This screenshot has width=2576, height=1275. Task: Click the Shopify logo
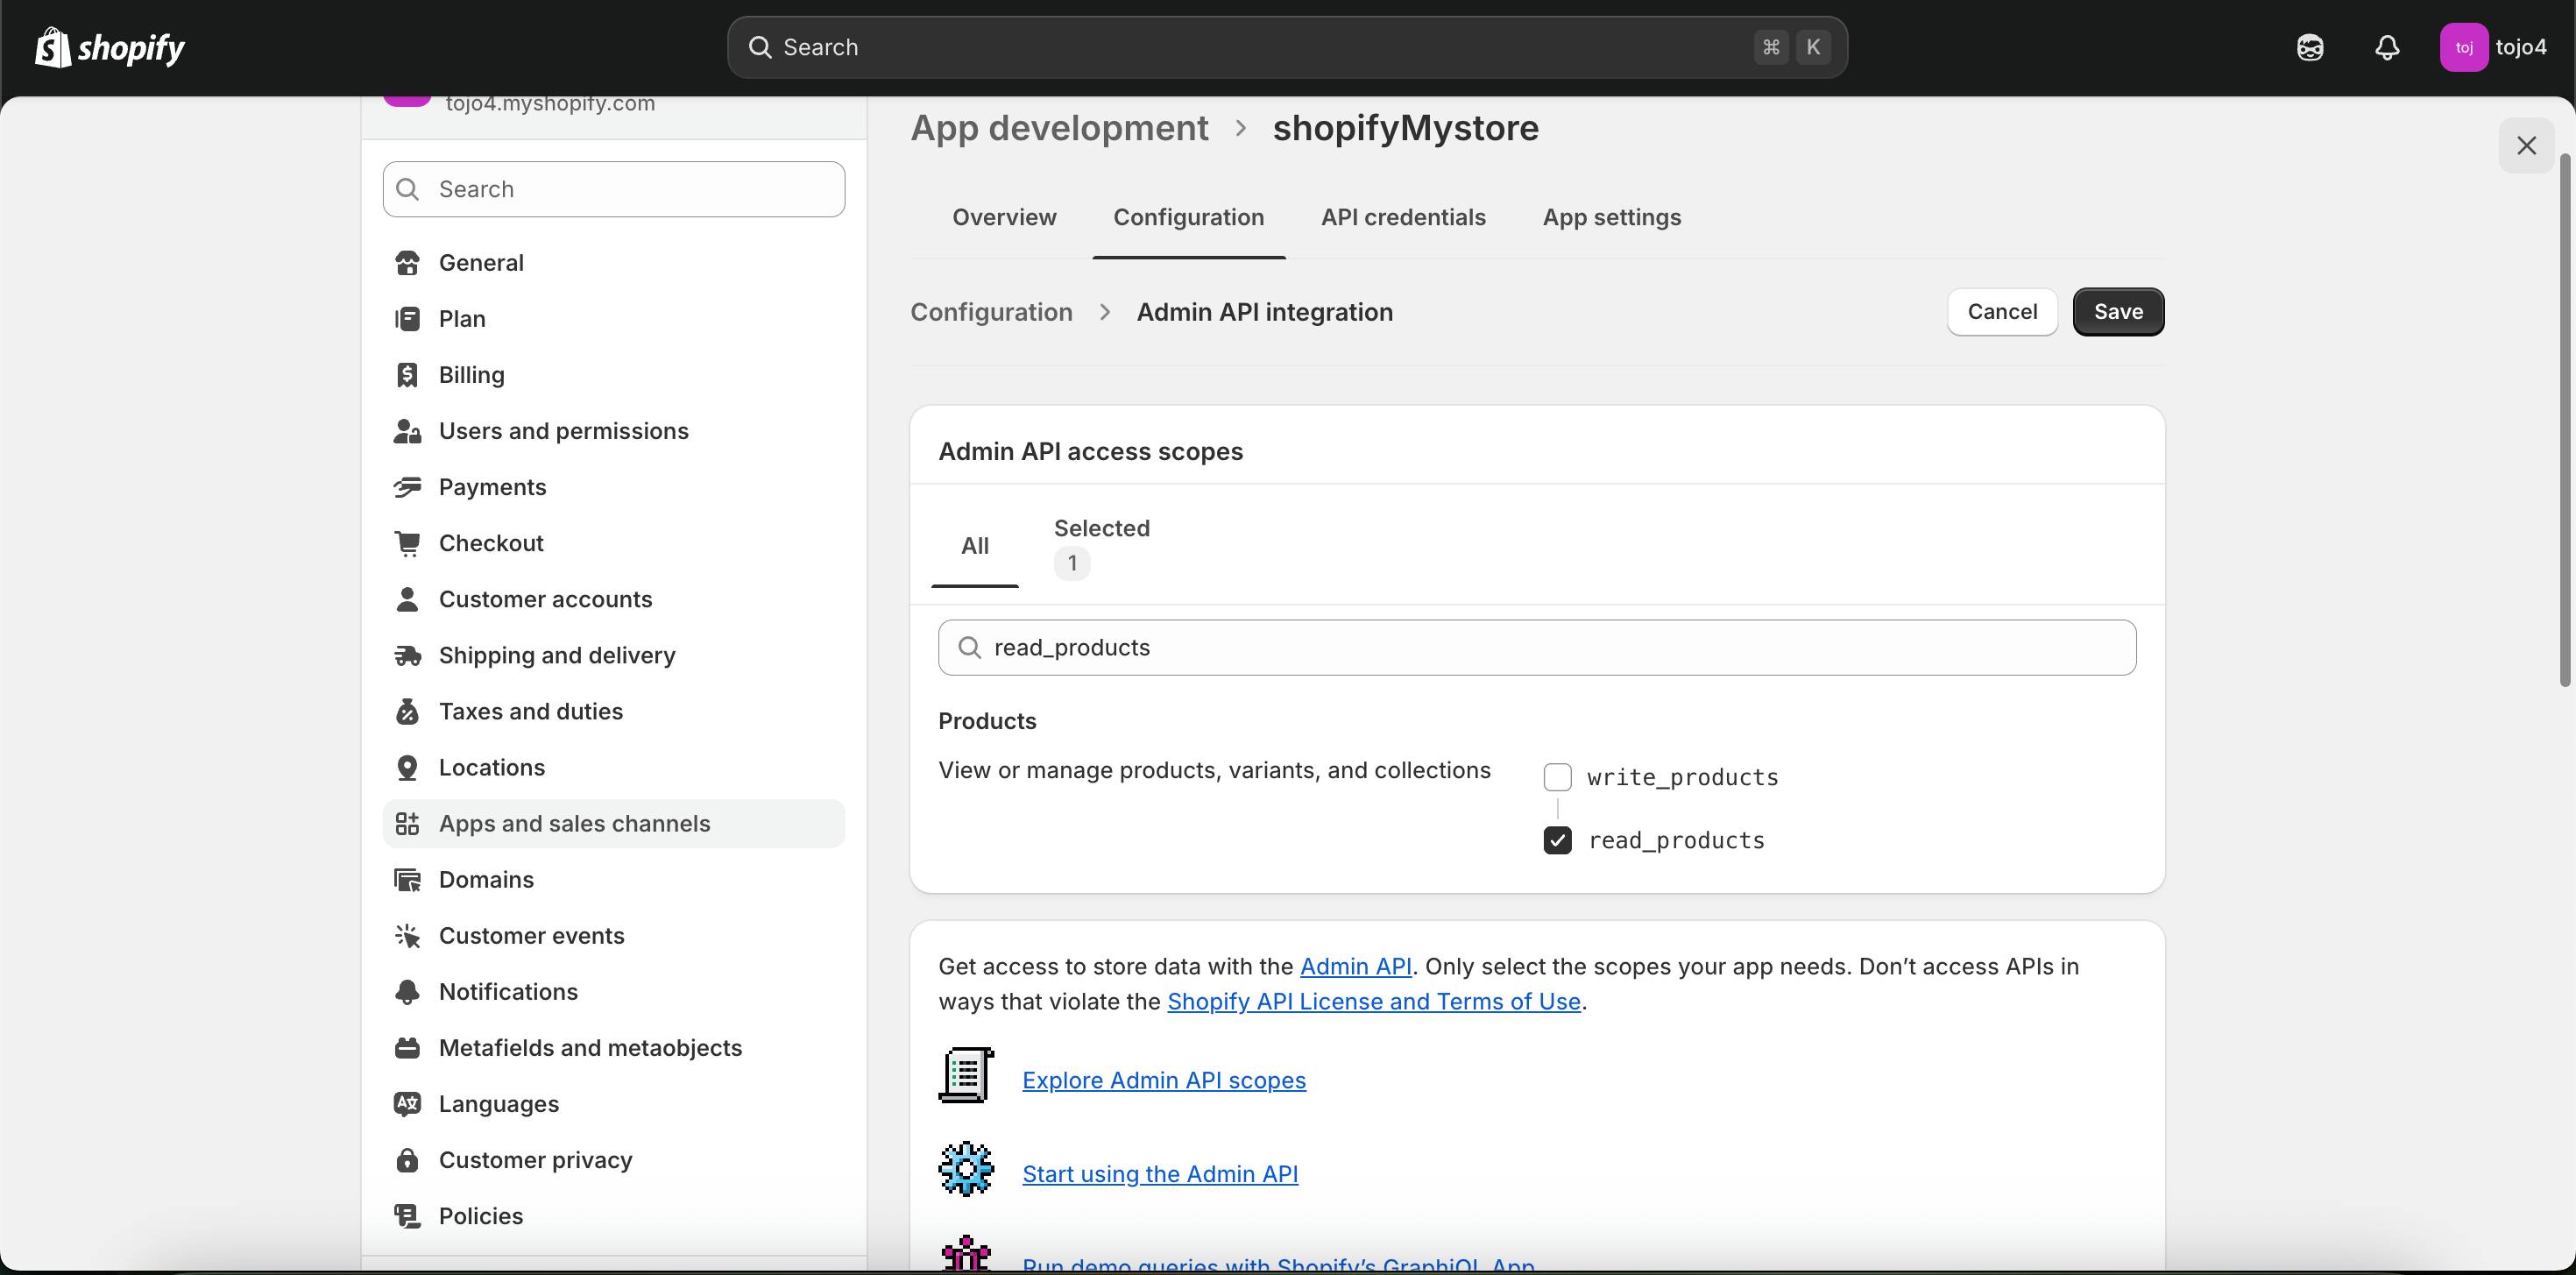pyautogui.click(x=110, y=47)
